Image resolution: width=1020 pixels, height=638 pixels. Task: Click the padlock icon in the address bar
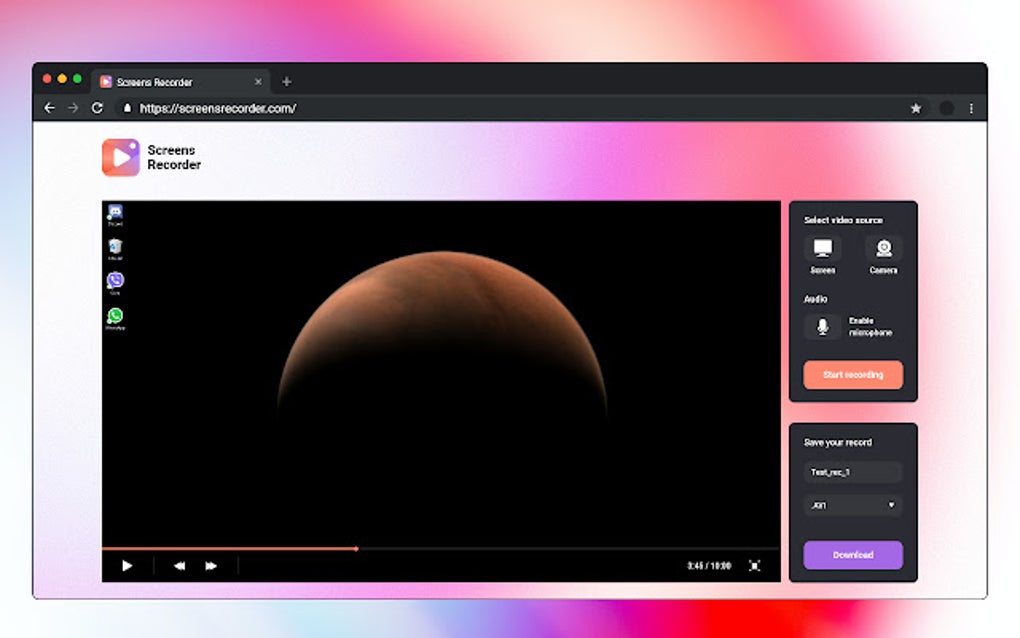[128, 108]
